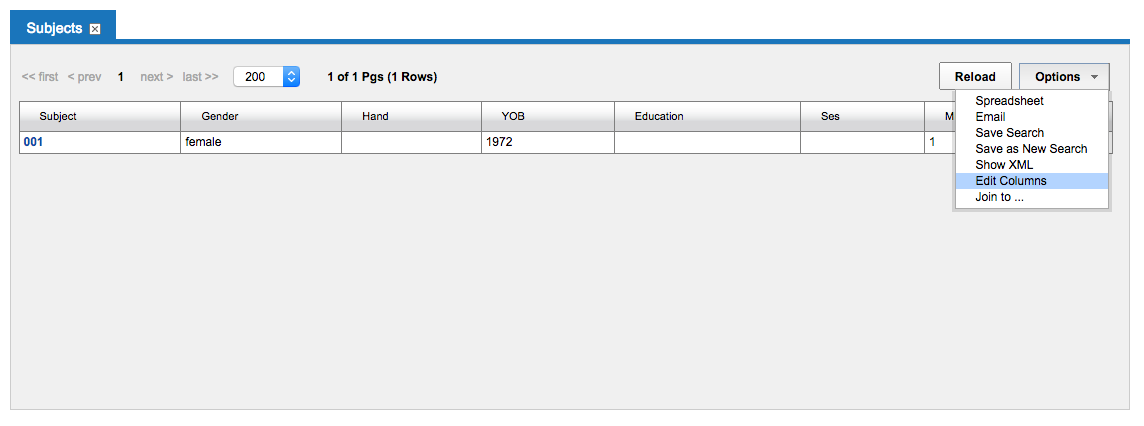Viewport: 1144px width, 426px height.
Task: Choose Spreadsheet from the Options menu
Action: 1009,101
